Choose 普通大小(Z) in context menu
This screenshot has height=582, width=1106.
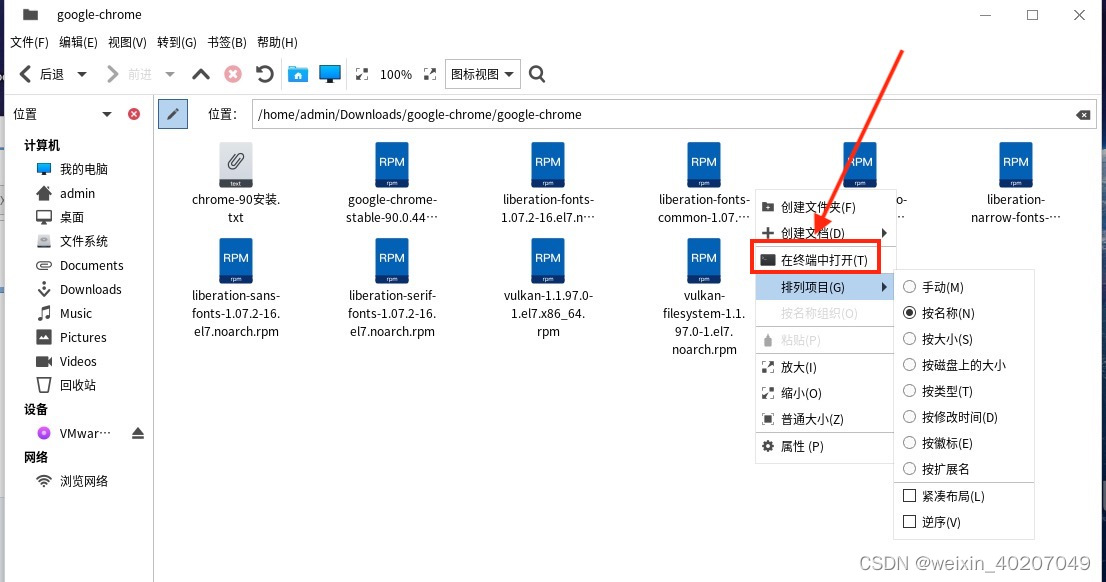click(825, 419)
